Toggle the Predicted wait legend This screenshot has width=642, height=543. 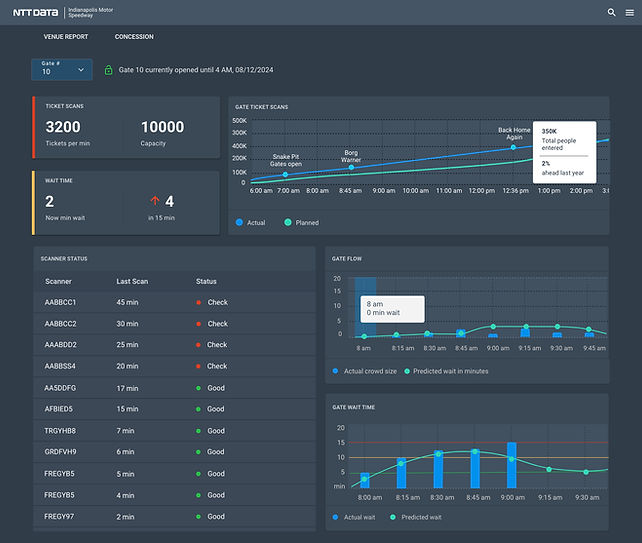coord(416,517)
